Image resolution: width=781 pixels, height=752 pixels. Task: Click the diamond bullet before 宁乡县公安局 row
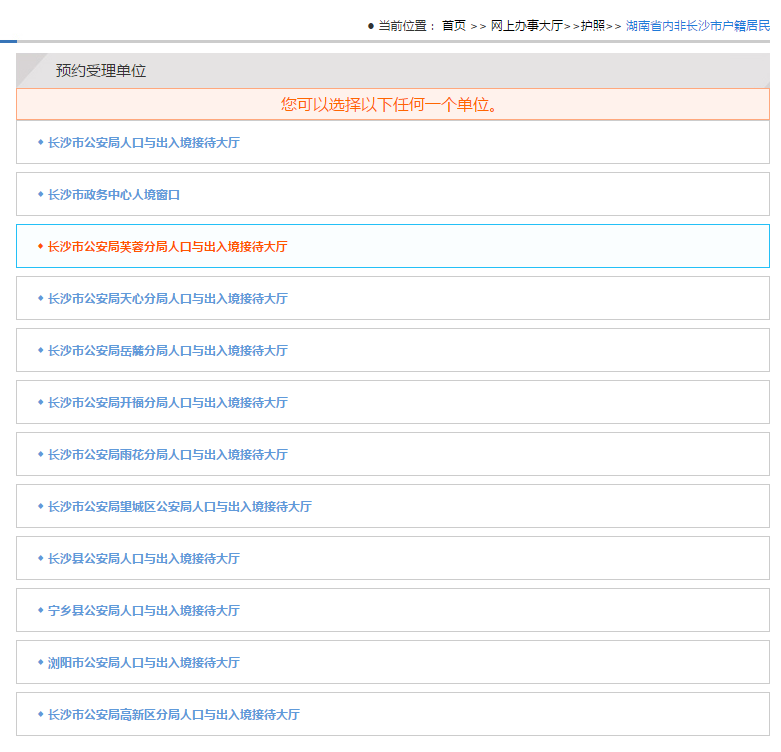40,610
